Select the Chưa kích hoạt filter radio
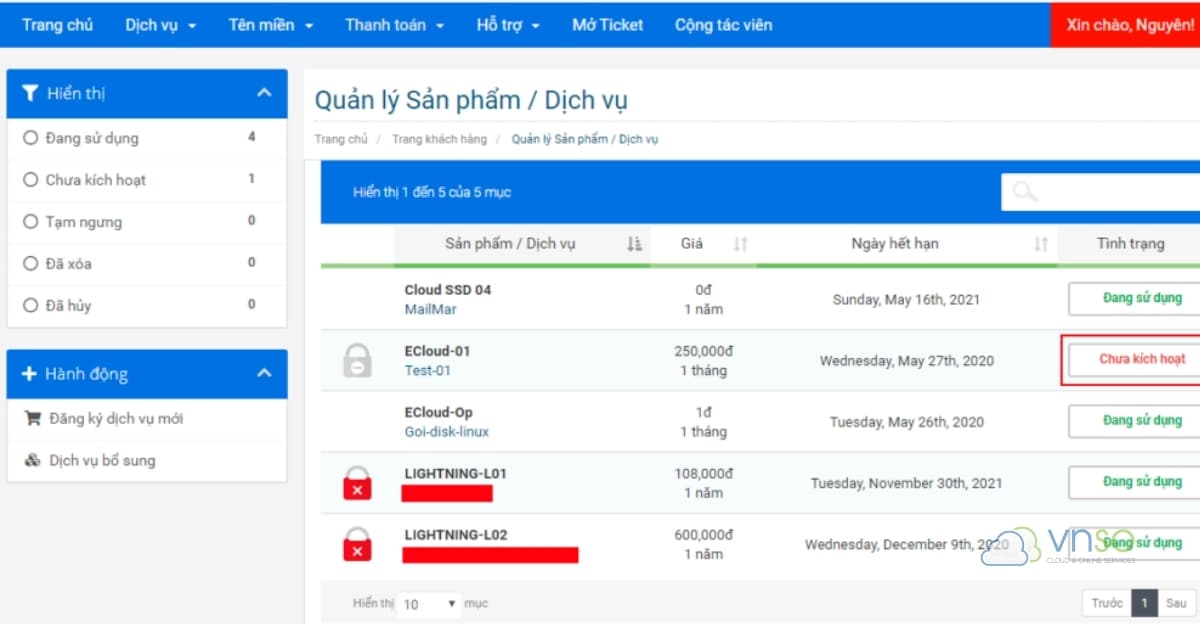1200x624 pixels. coord(30,180)
